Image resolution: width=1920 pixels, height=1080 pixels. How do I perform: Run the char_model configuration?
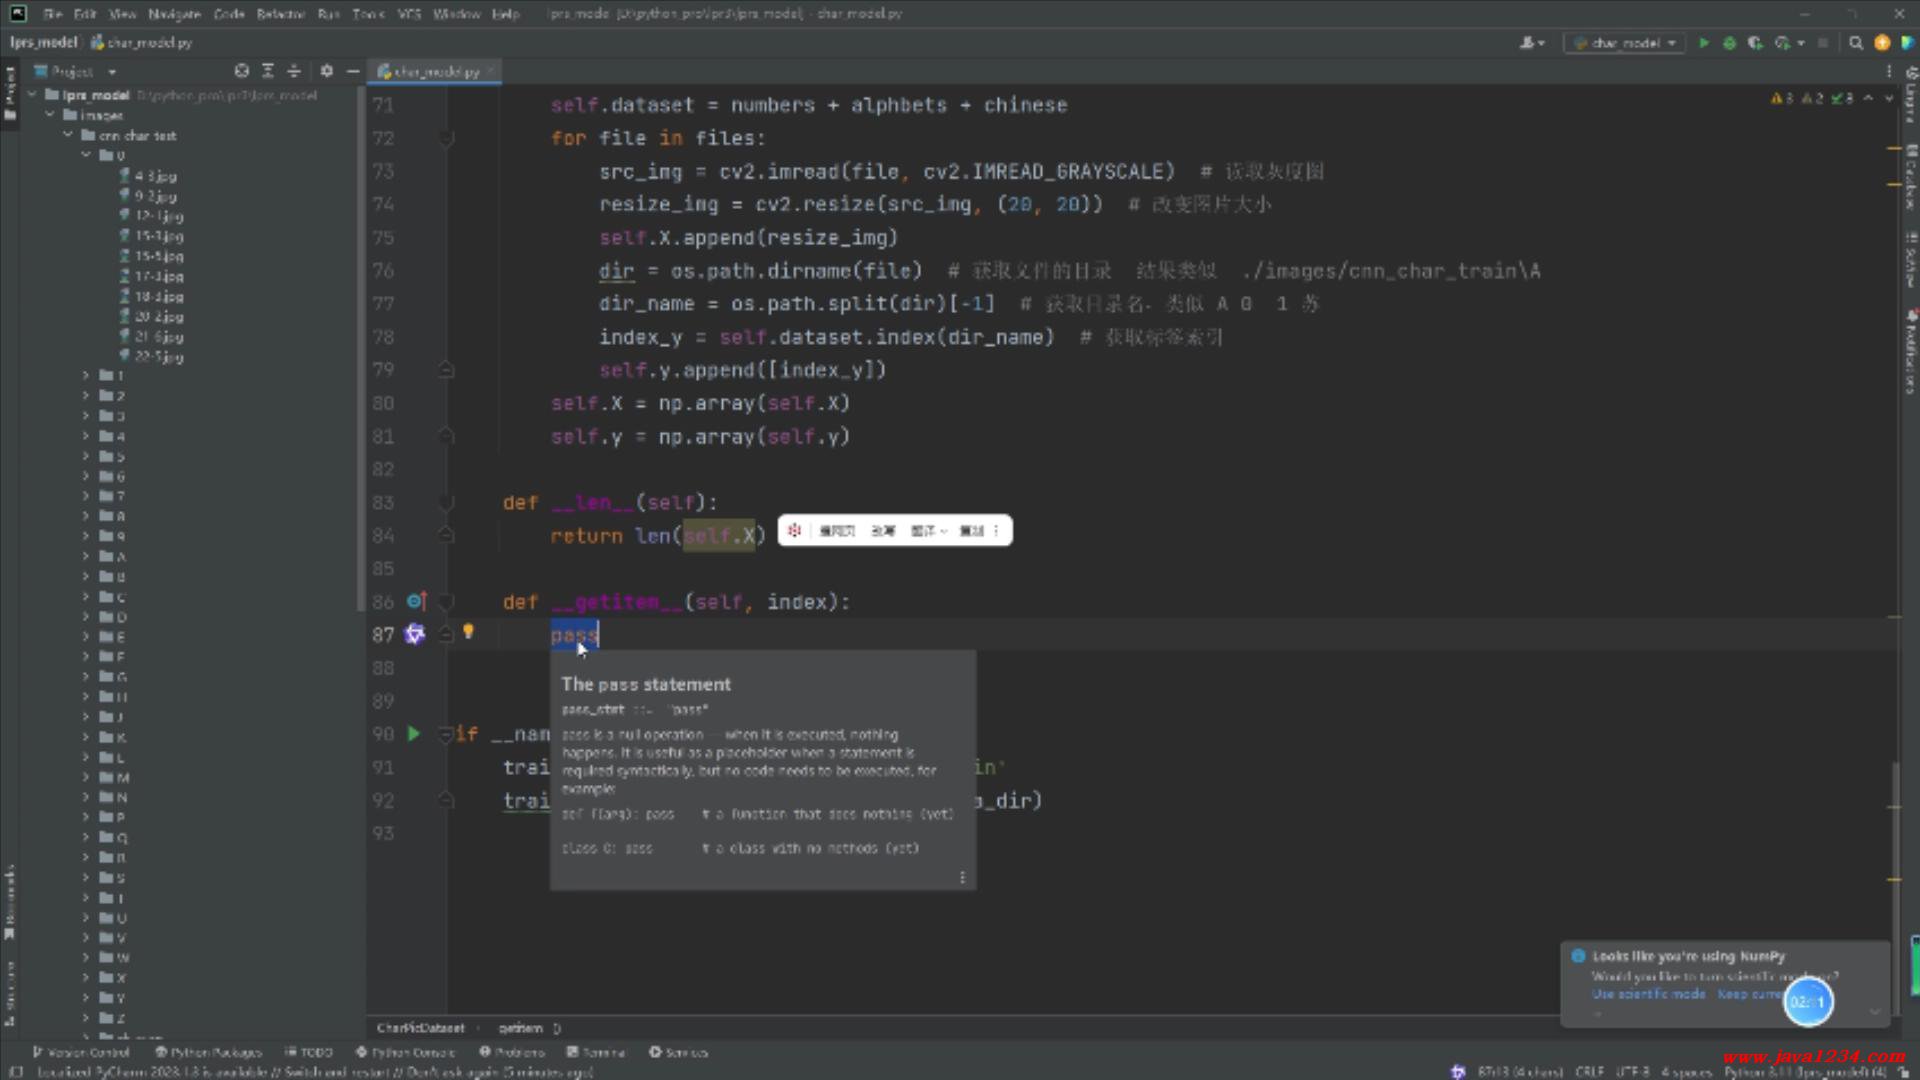coord(1703,43)
